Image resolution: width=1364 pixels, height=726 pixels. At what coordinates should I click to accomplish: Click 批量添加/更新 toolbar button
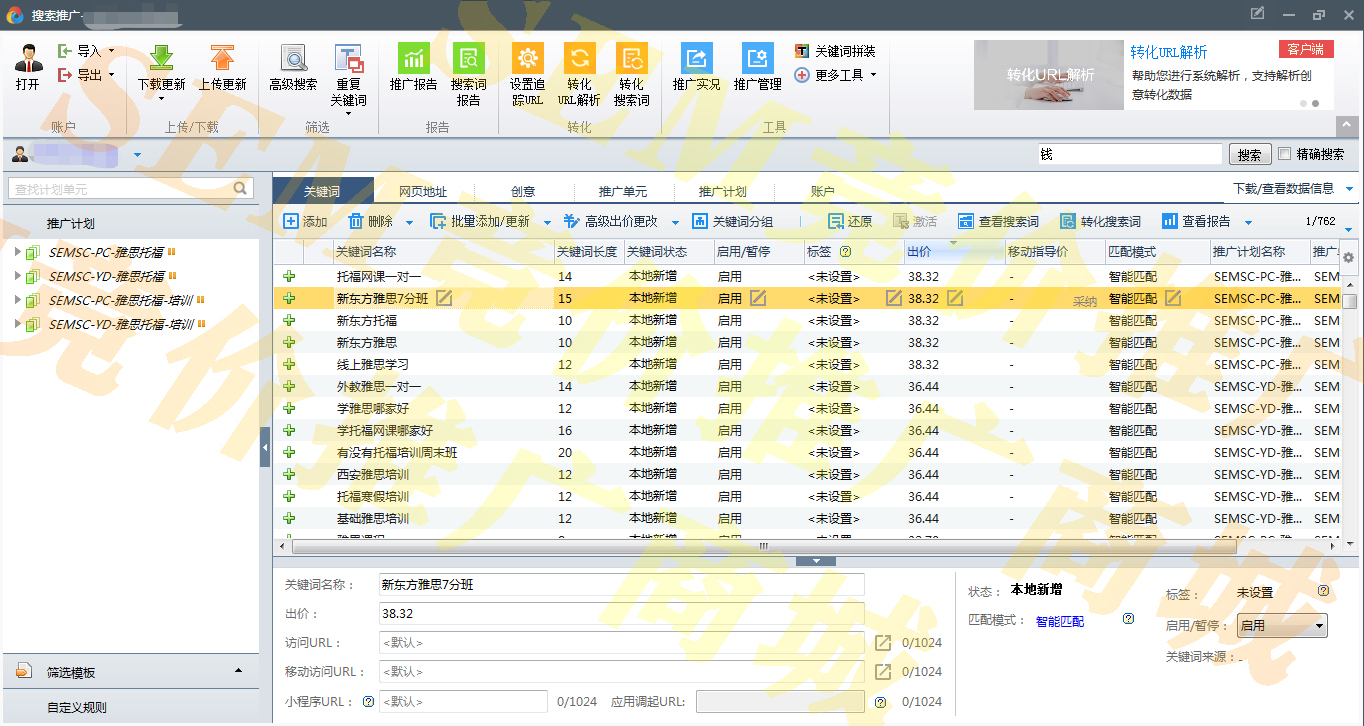[480, 222]
